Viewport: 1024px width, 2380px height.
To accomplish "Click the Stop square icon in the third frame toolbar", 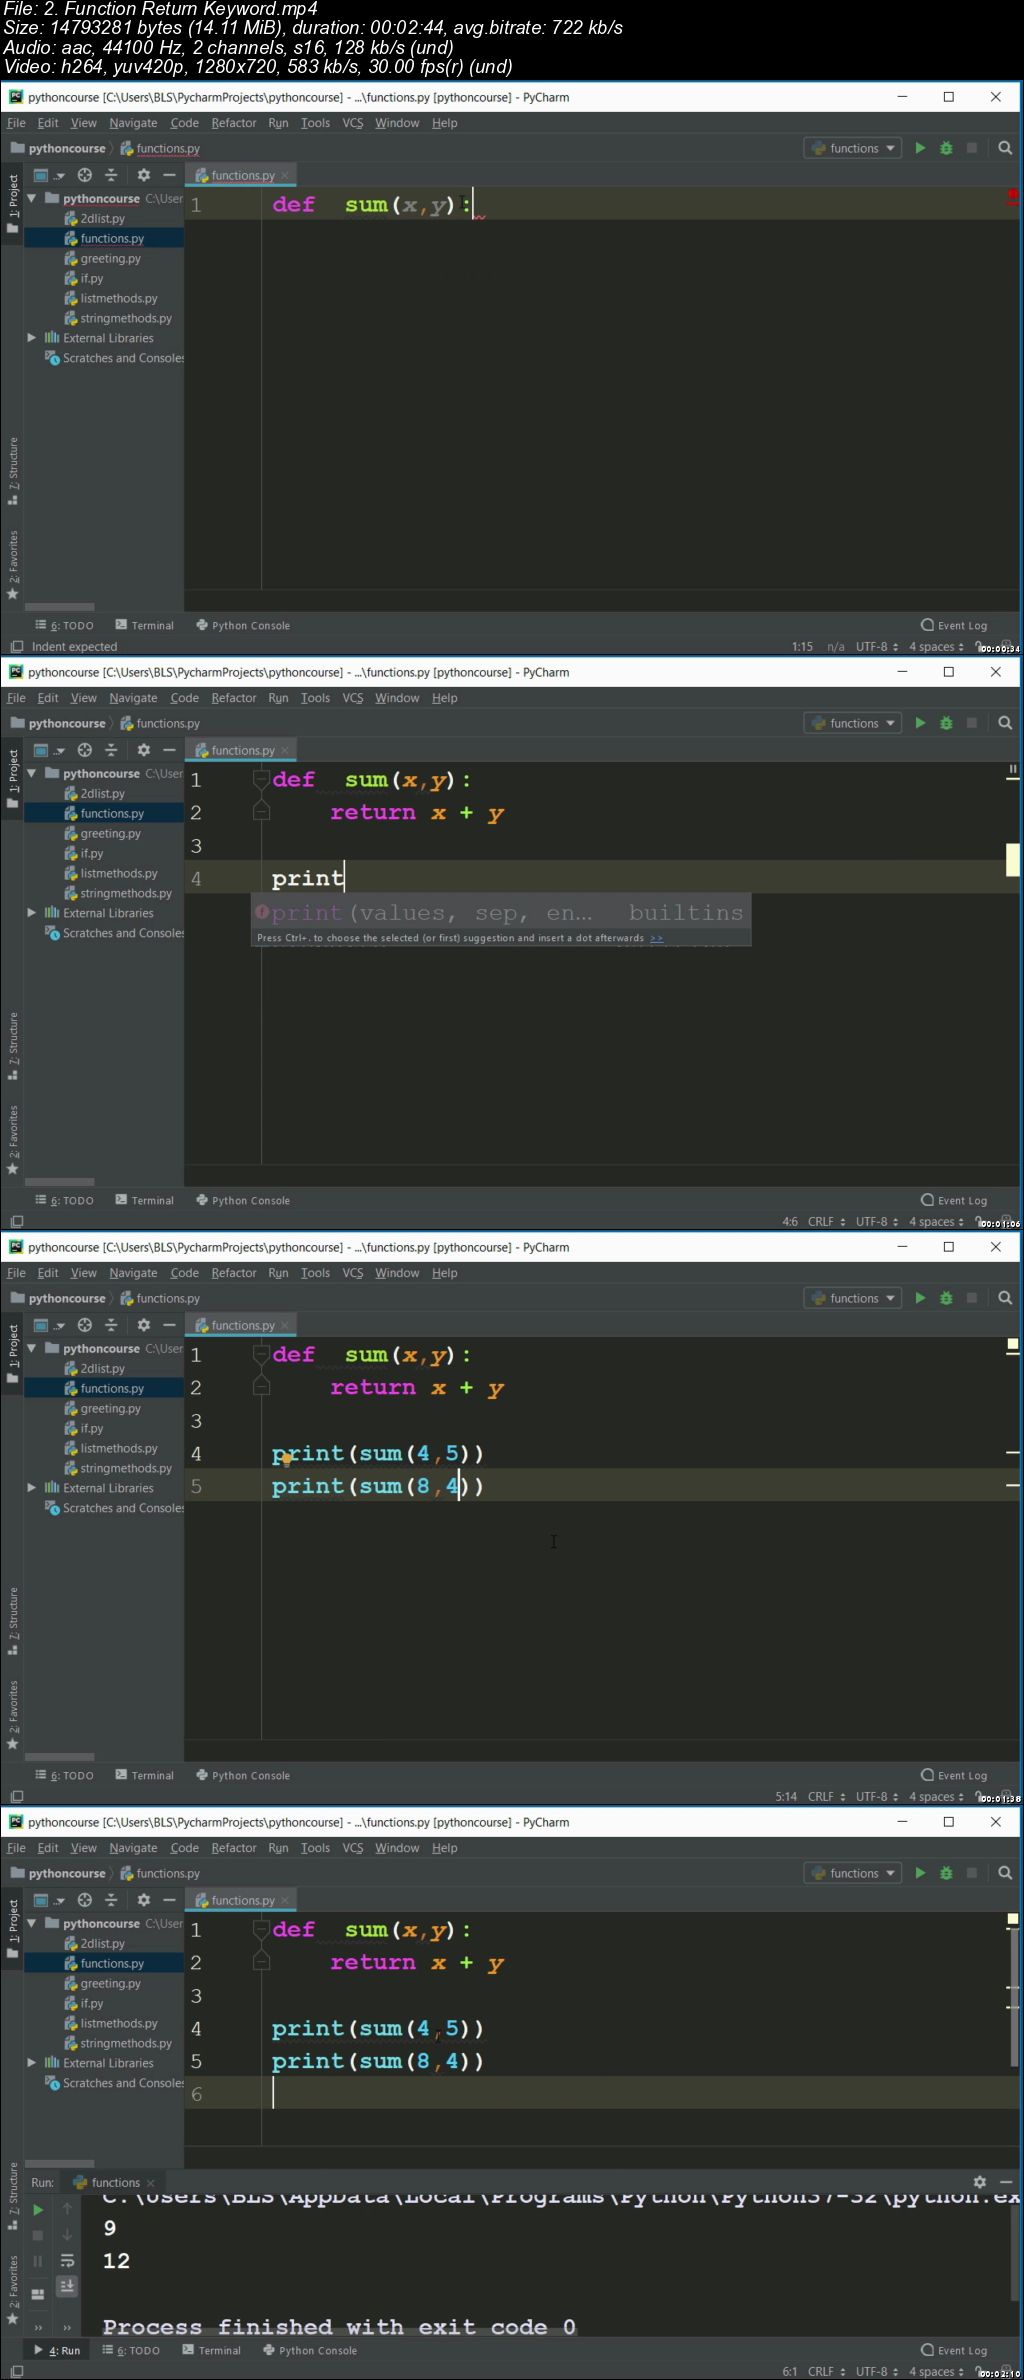I will [x=972, y=1298].
